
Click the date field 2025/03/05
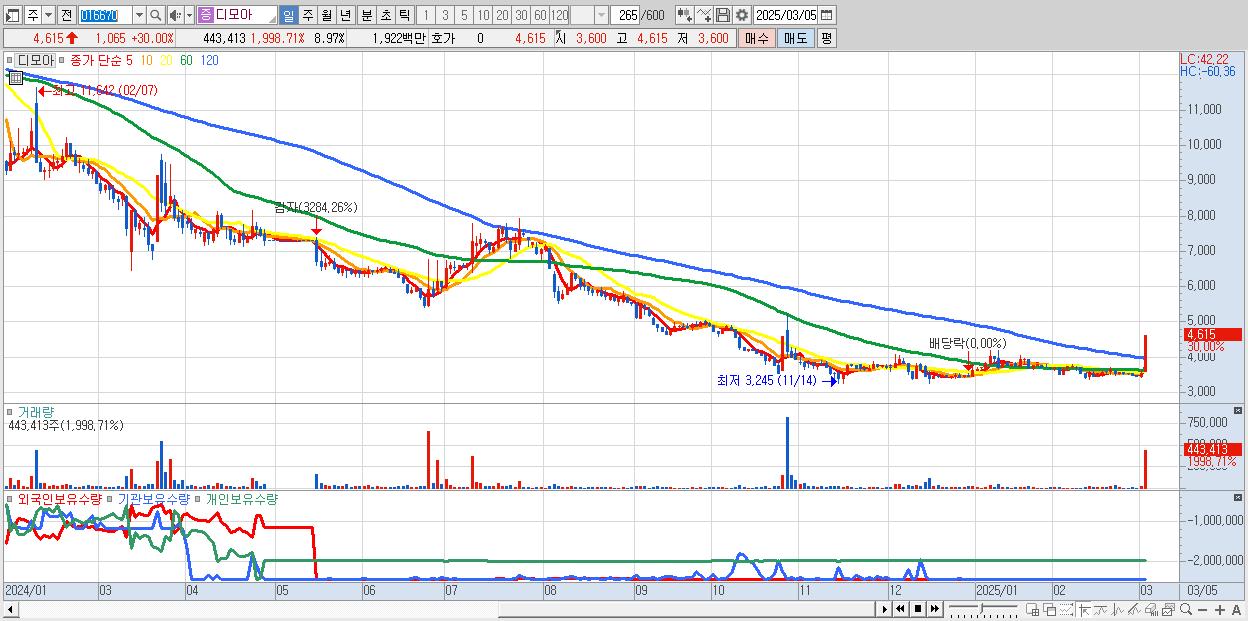(786, 15)
